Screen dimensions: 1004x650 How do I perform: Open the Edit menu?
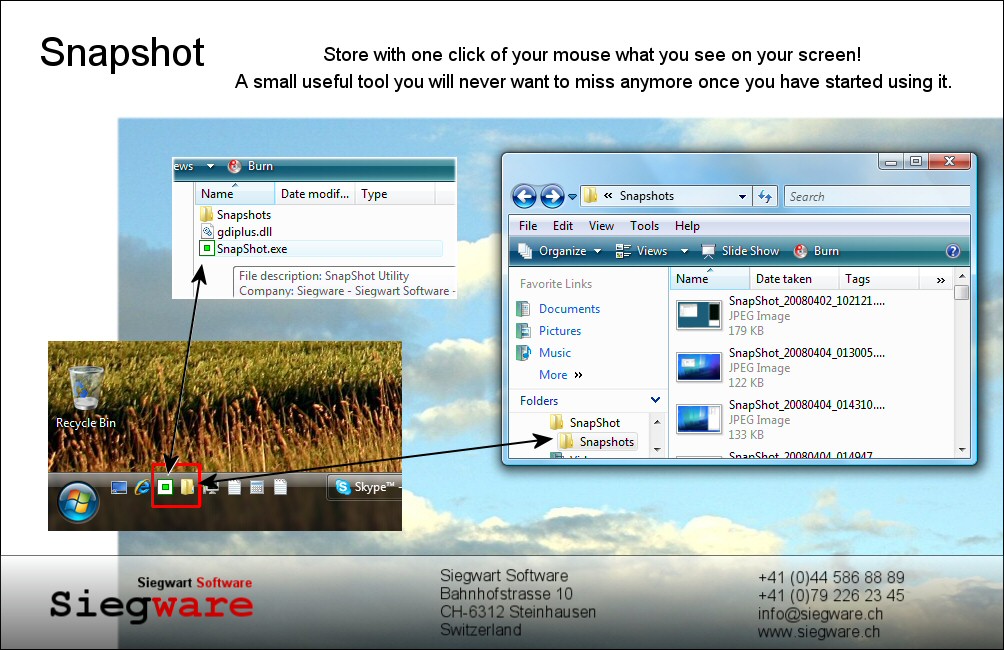coord(563,225)
